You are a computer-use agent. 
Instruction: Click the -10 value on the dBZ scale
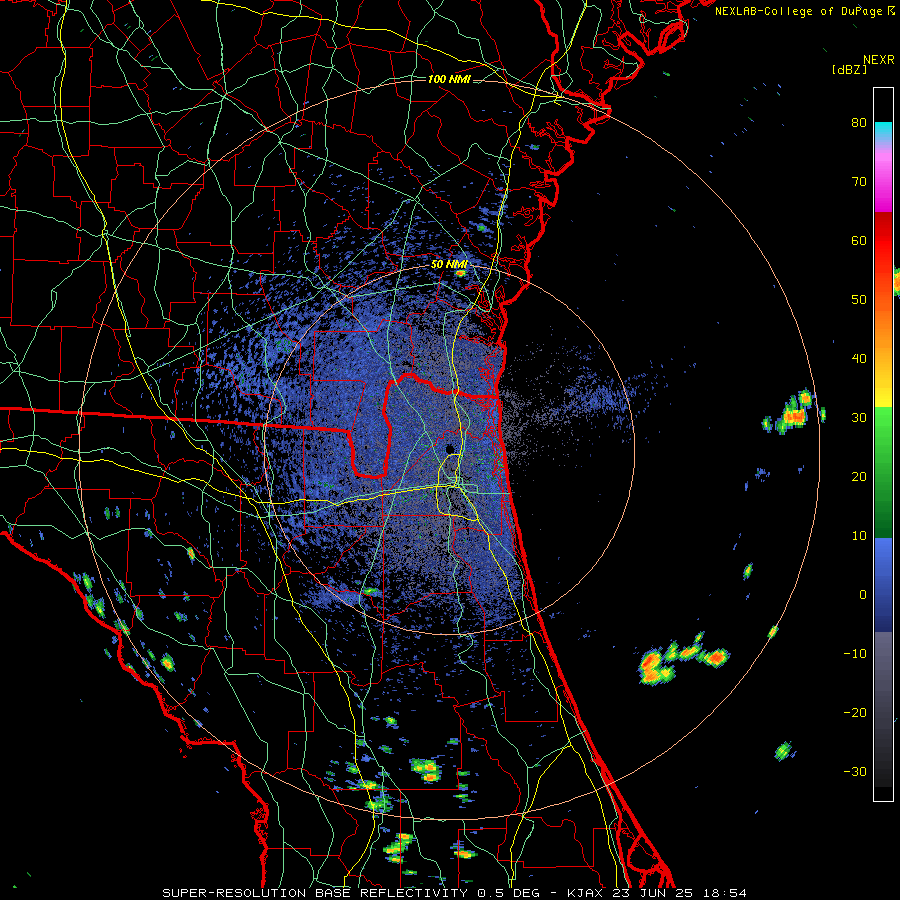coord(855,654)
